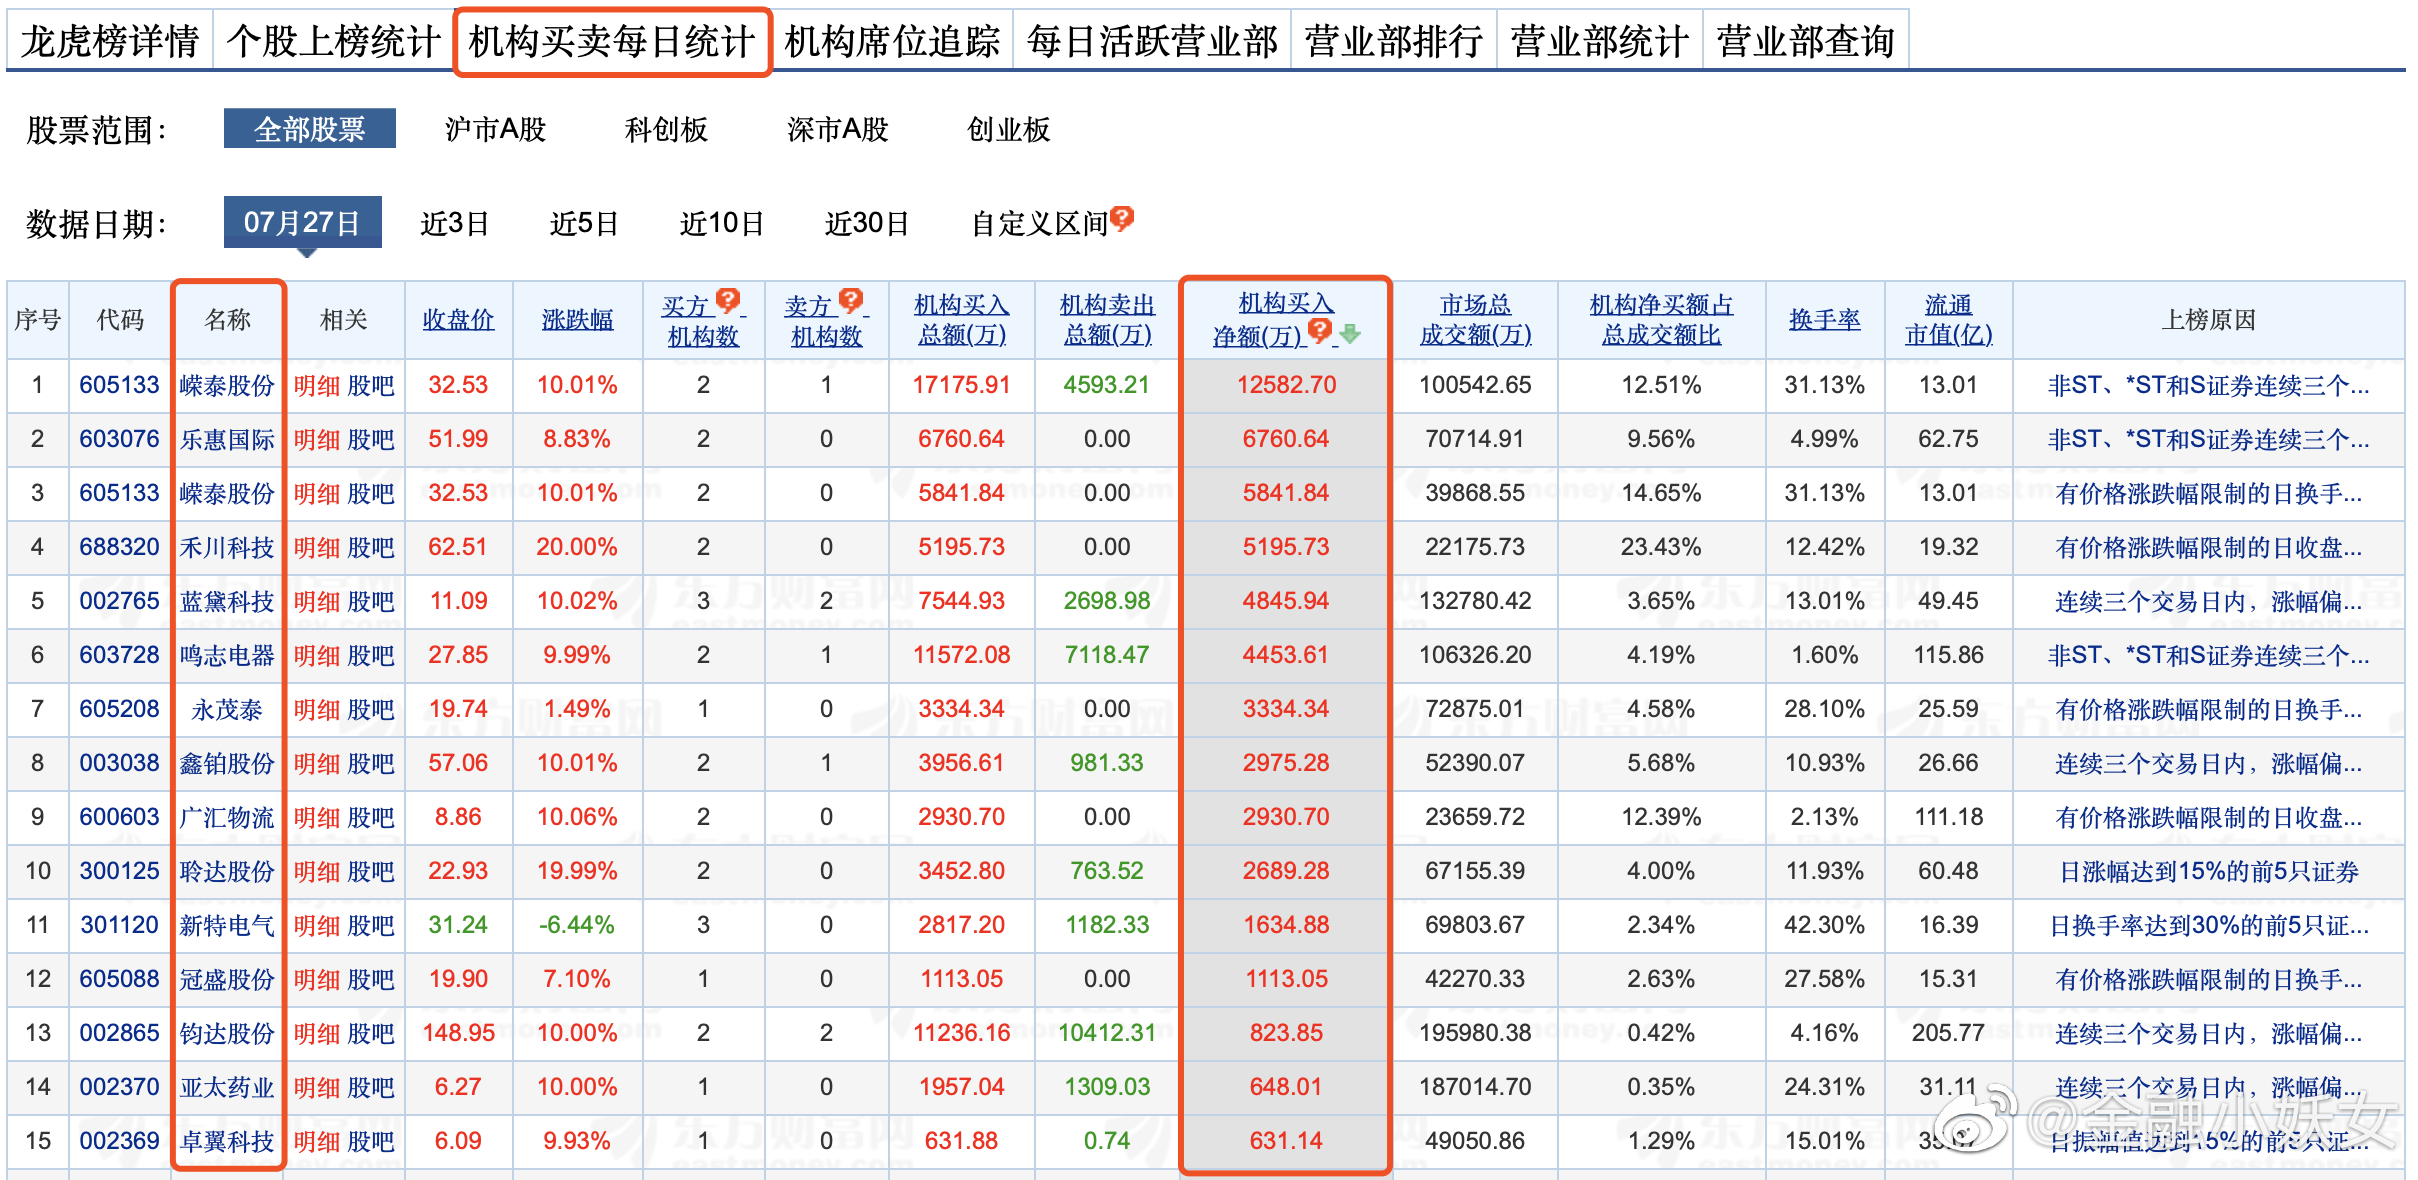Open 营业部查询 tab
The image size is (2418, 1180).
pos(1806,41)
